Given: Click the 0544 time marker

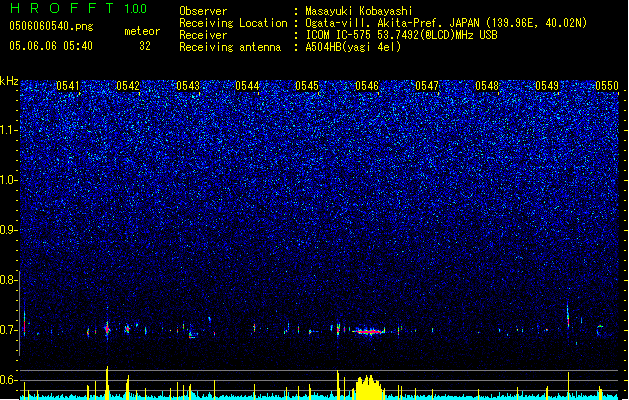Looking at the screenshot, I should 247,86.
